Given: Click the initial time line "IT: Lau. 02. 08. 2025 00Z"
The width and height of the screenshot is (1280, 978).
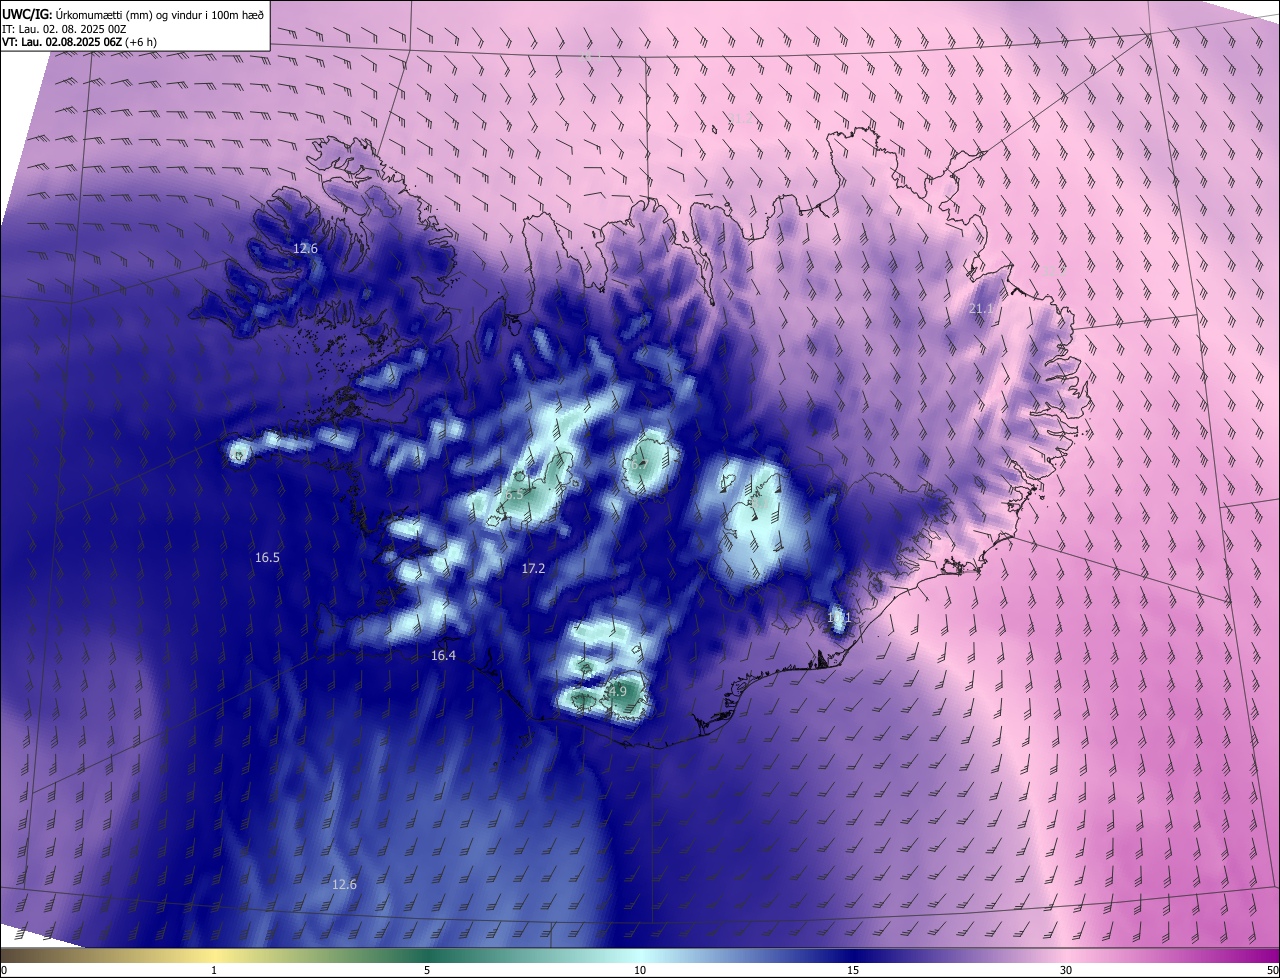Looking at the screenshot, I should pos(64,29).
